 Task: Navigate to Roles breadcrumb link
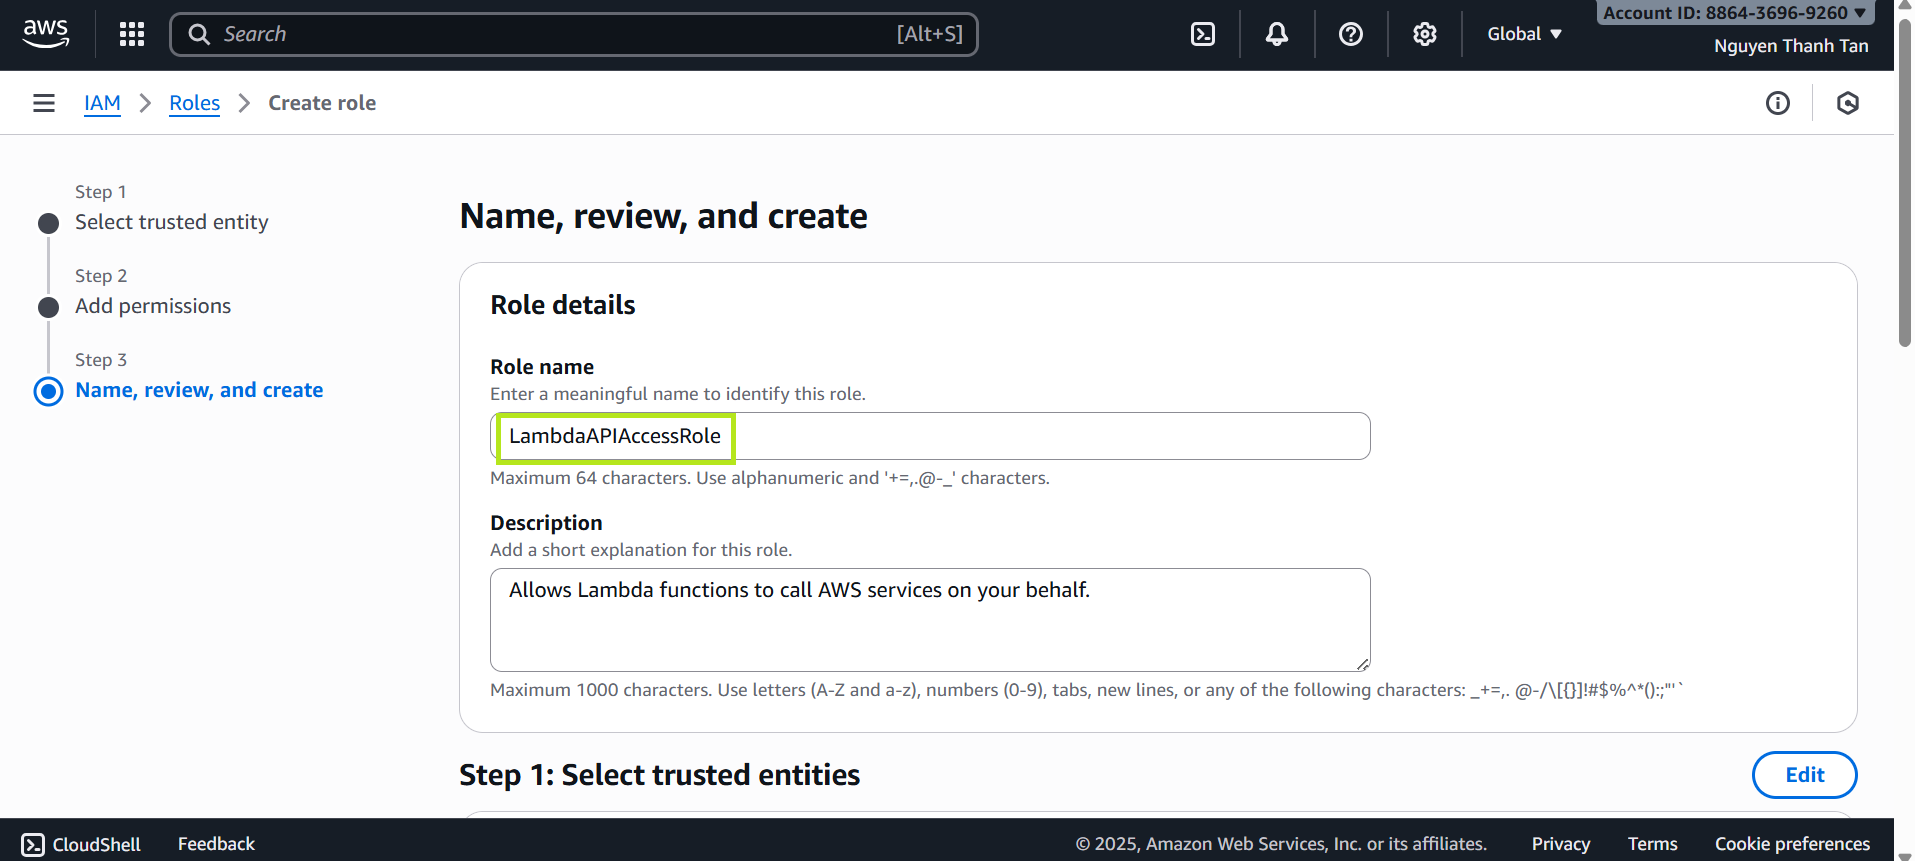tap(194, 103)
